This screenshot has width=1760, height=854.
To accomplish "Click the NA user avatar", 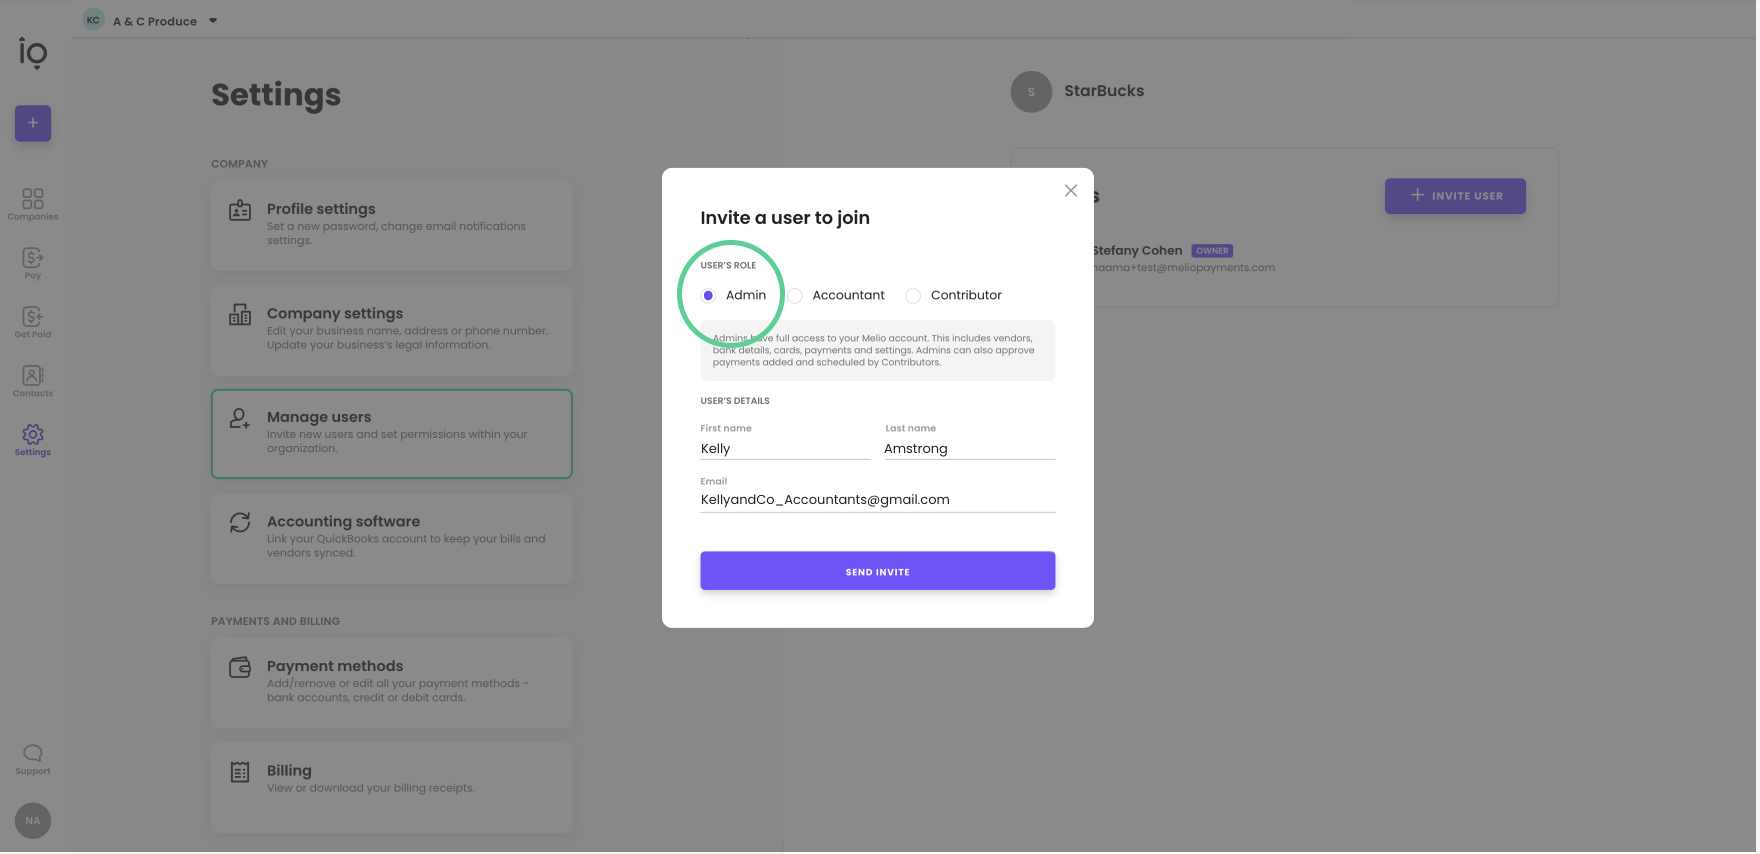I will click(x=33, y=821).
